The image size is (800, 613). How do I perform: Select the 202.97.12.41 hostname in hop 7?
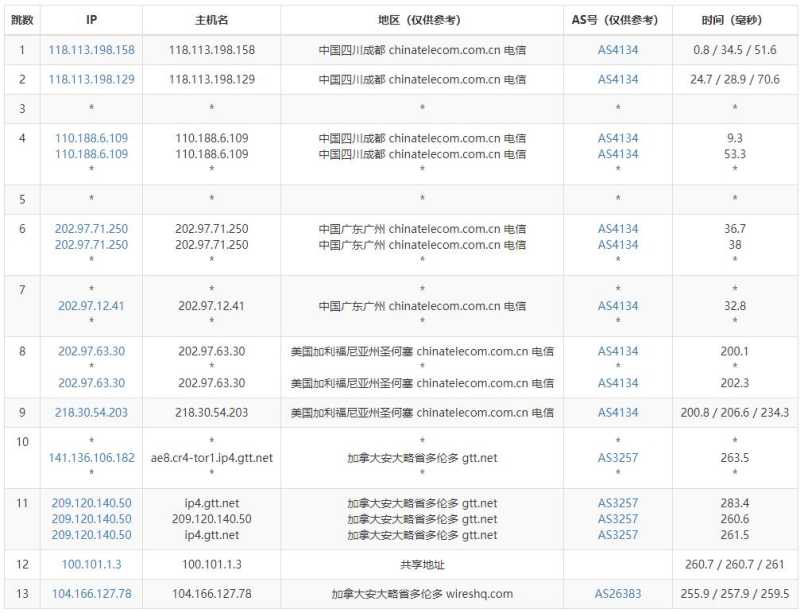pos(212,306)
